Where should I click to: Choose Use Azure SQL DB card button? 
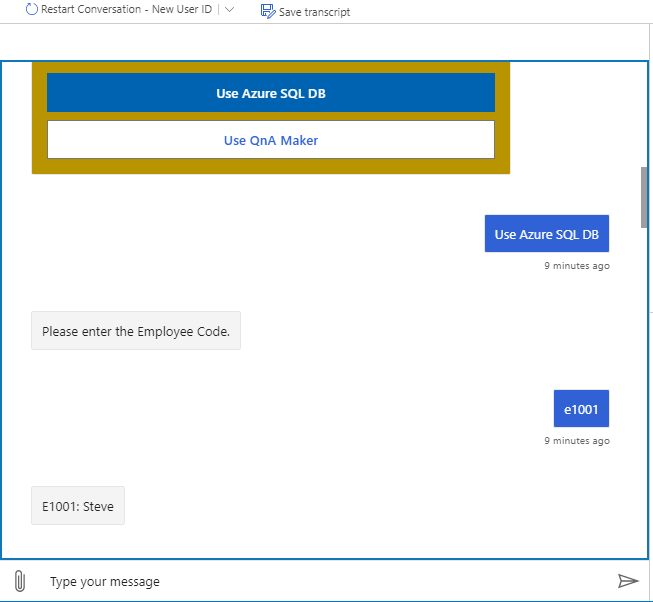coord(271,93)
